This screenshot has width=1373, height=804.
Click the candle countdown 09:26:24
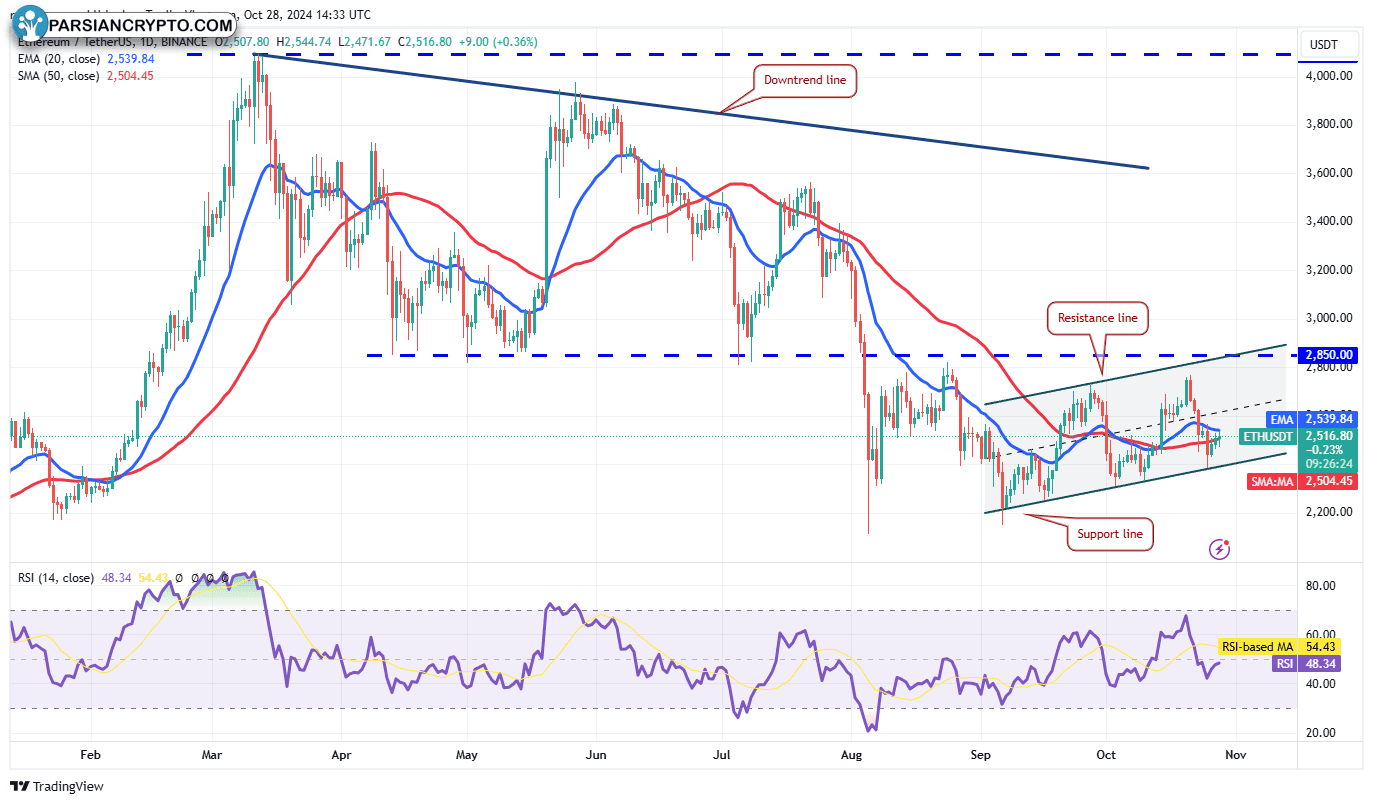click(1329, 464)
